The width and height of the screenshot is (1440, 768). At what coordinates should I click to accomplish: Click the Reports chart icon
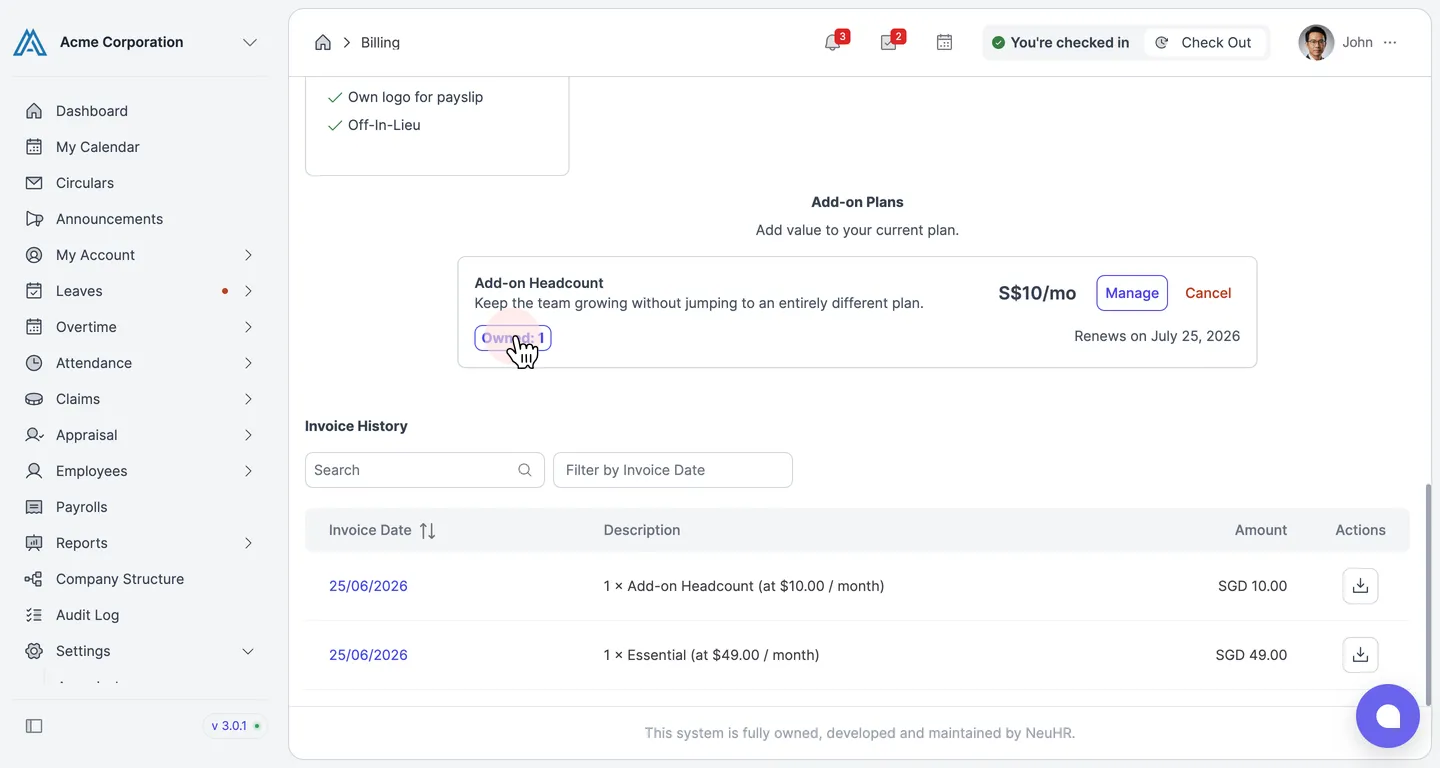coord(34,543)
